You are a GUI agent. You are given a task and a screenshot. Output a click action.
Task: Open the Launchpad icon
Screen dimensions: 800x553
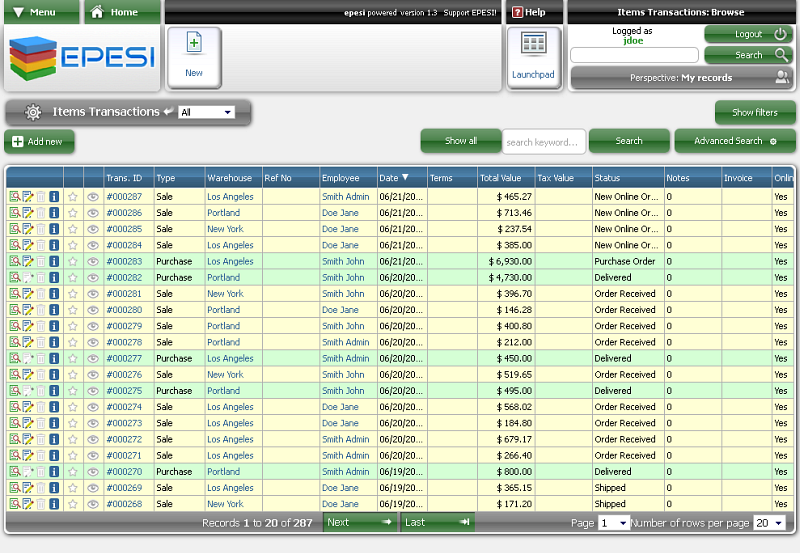tap(533, 57)
